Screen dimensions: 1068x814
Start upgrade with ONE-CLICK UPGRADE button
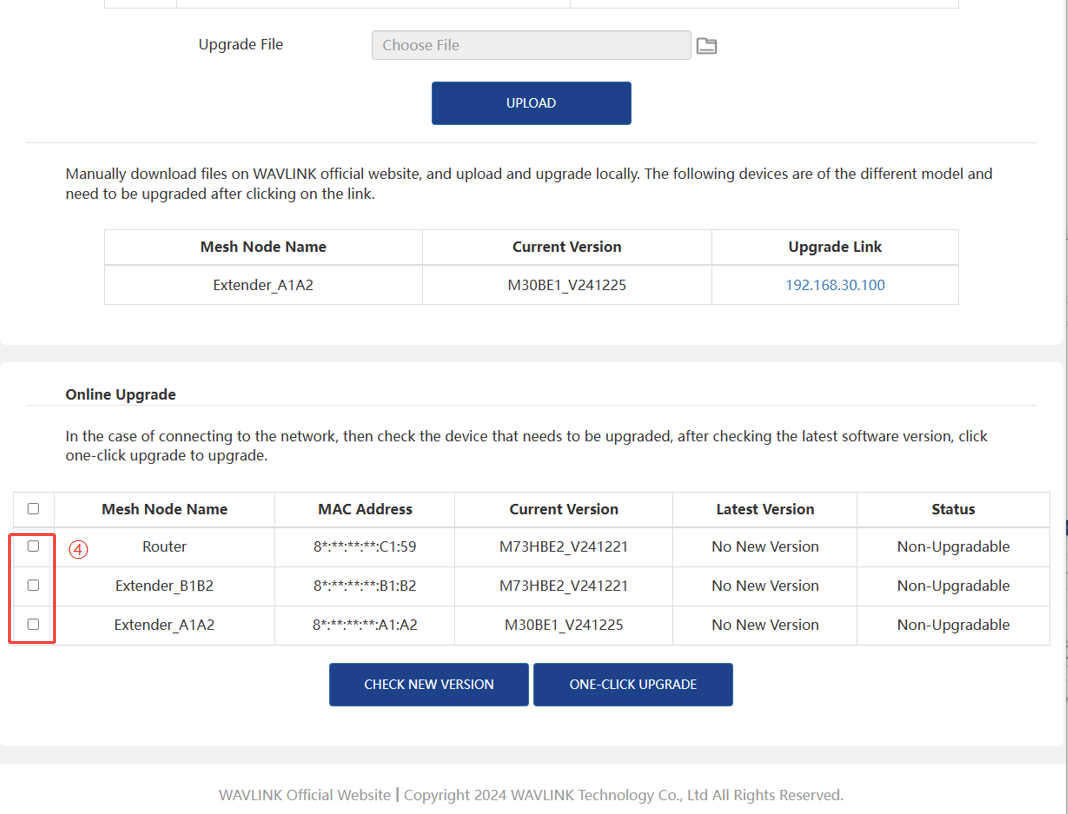coord(633,685)
